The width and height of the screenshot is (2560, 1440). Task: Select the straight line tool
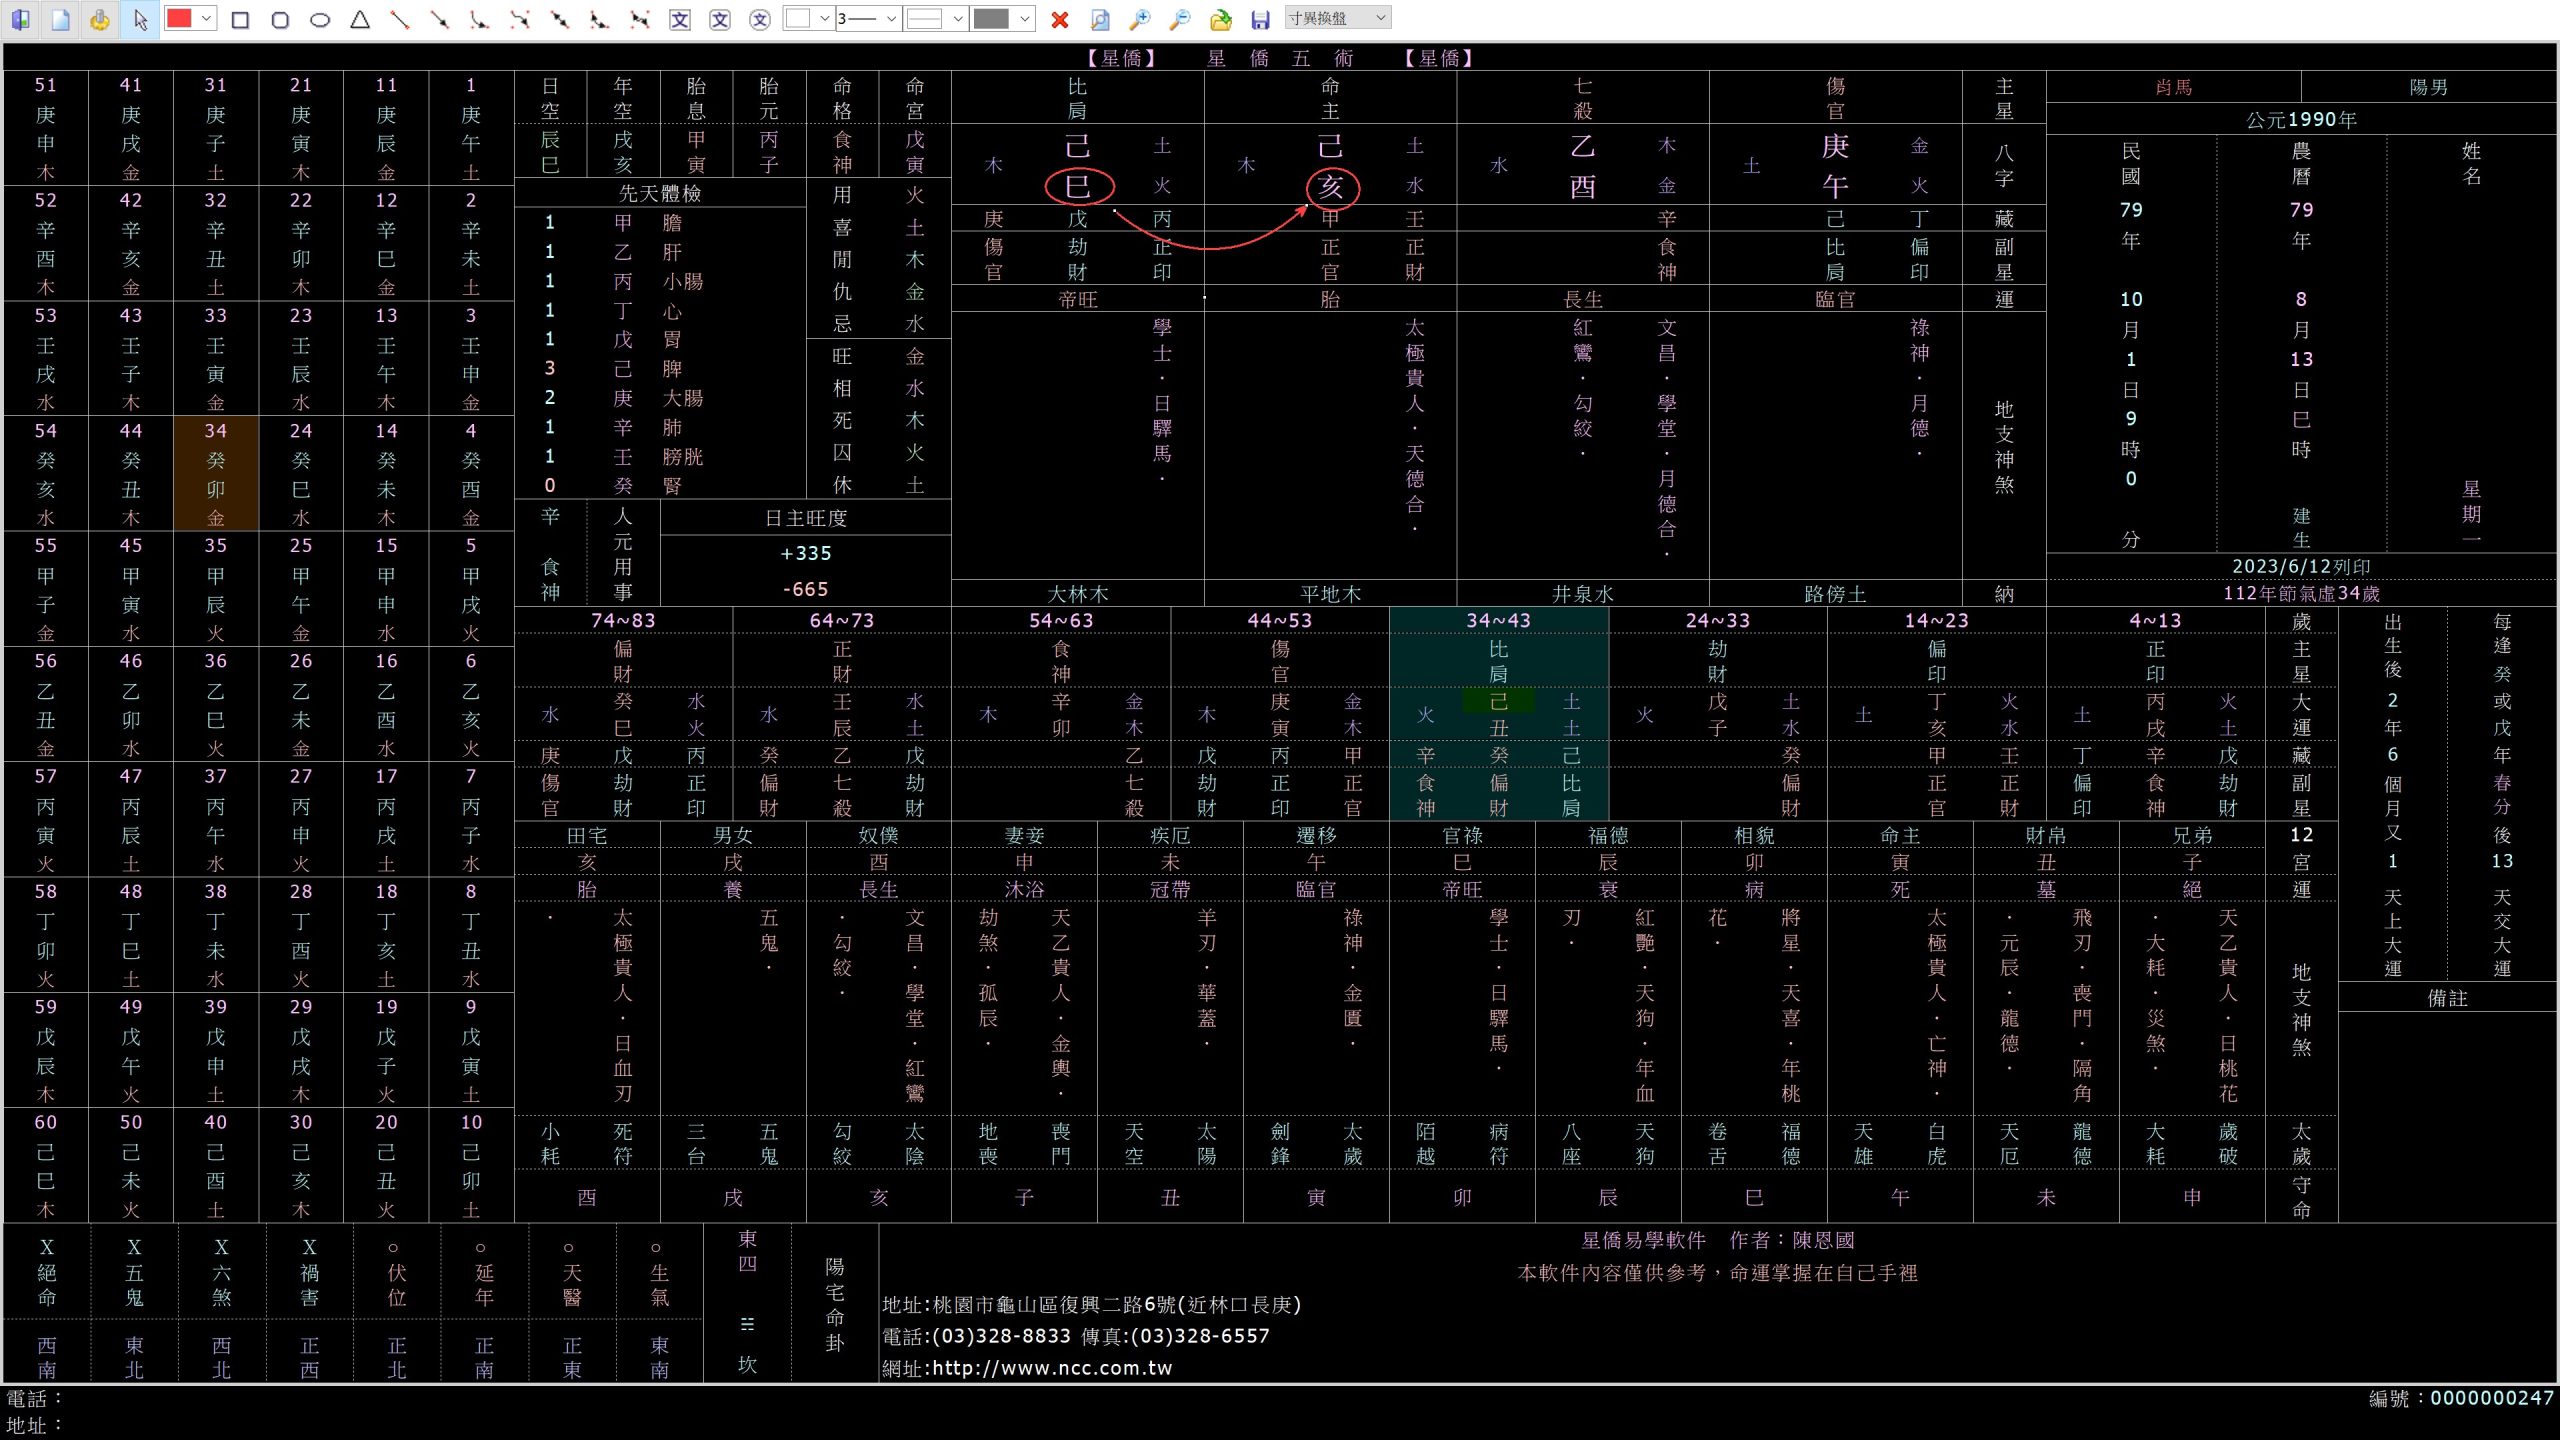pyautogui.click(x=400, y=19)
